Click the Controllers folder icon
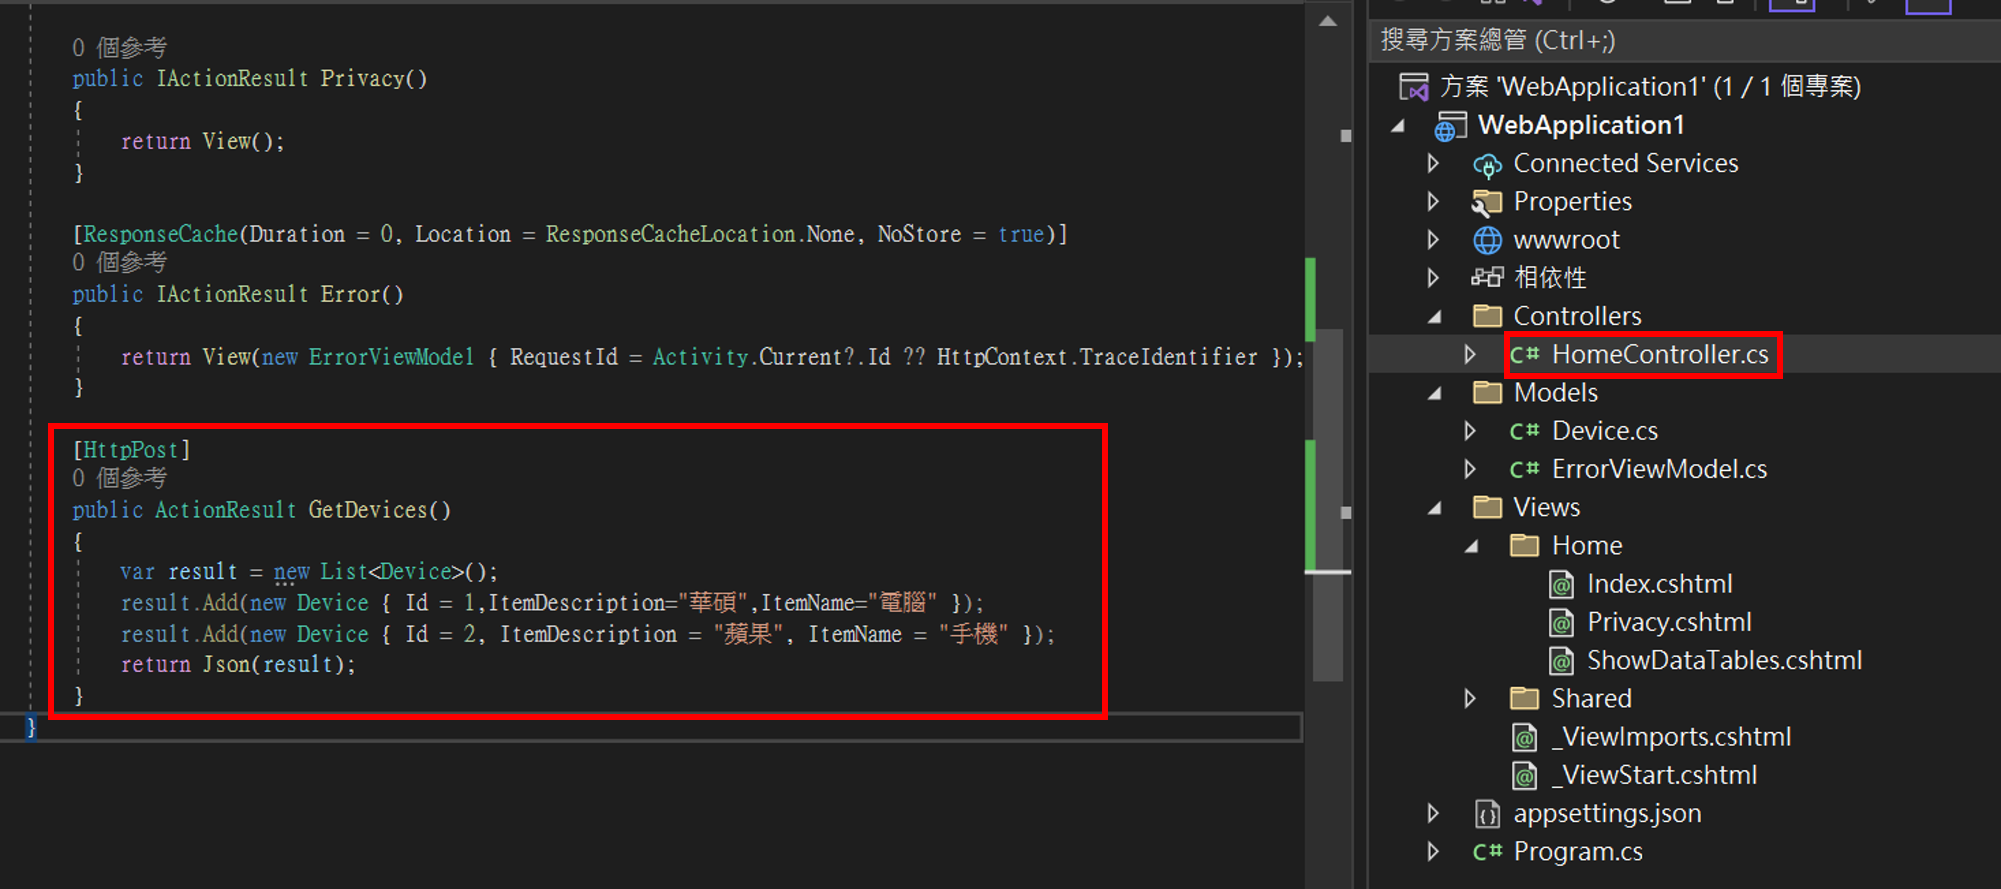Viewport: 2001px width, 889px height. pyautogui.click(x=1487, y=316)
